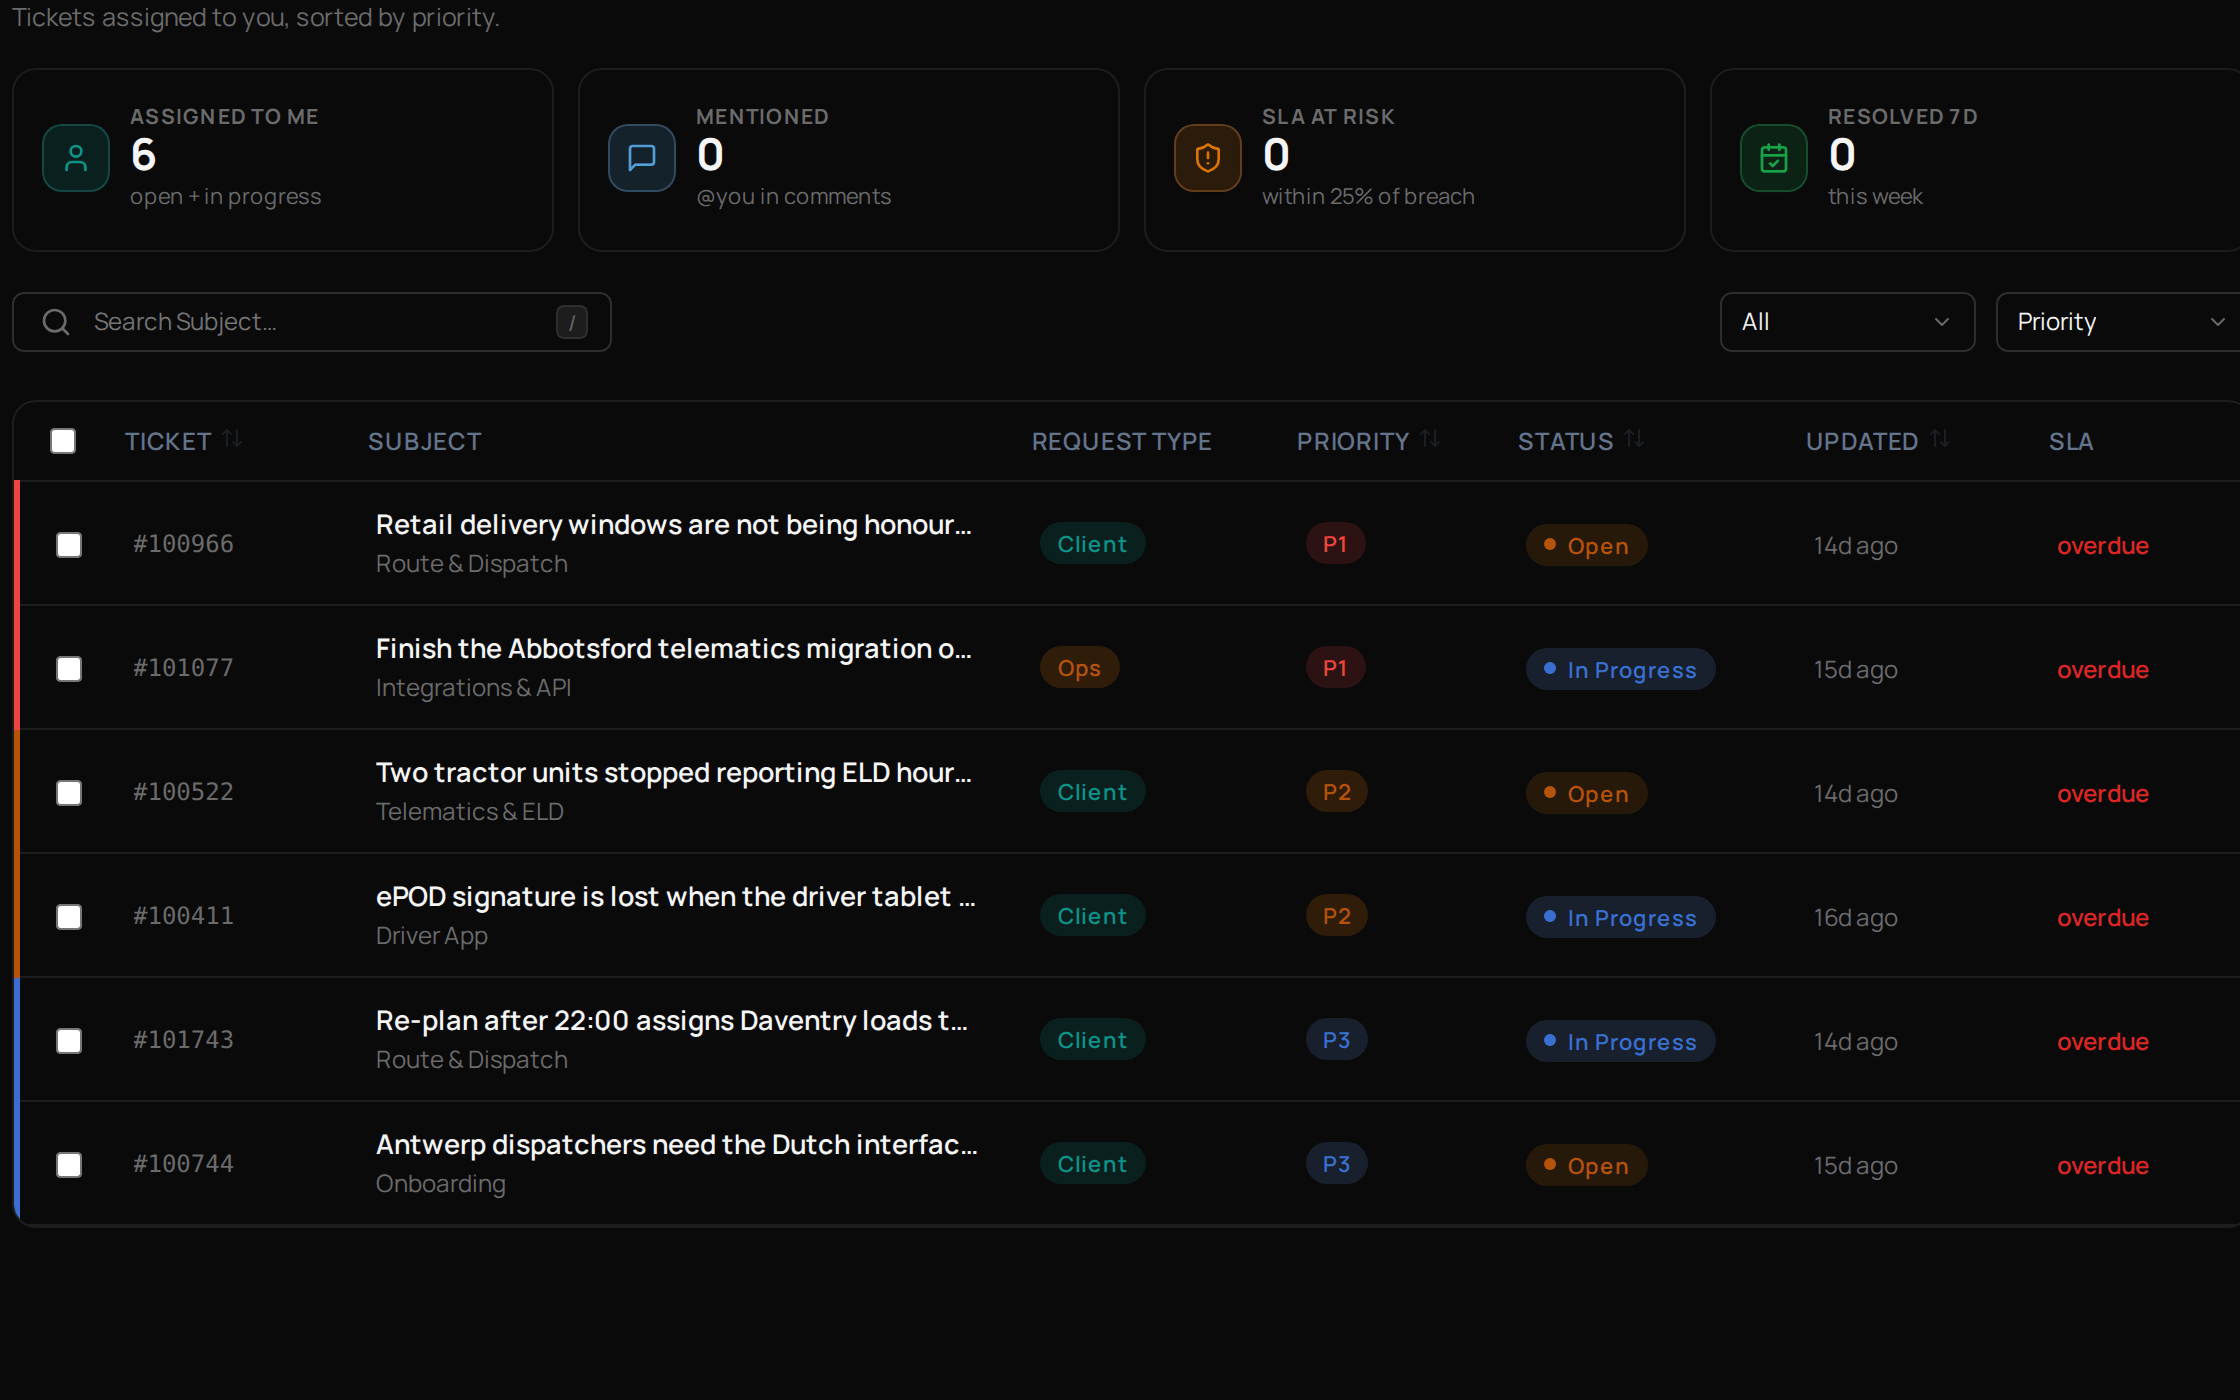
Task: Check the box for ticket #100411
Action: [69, 917]
